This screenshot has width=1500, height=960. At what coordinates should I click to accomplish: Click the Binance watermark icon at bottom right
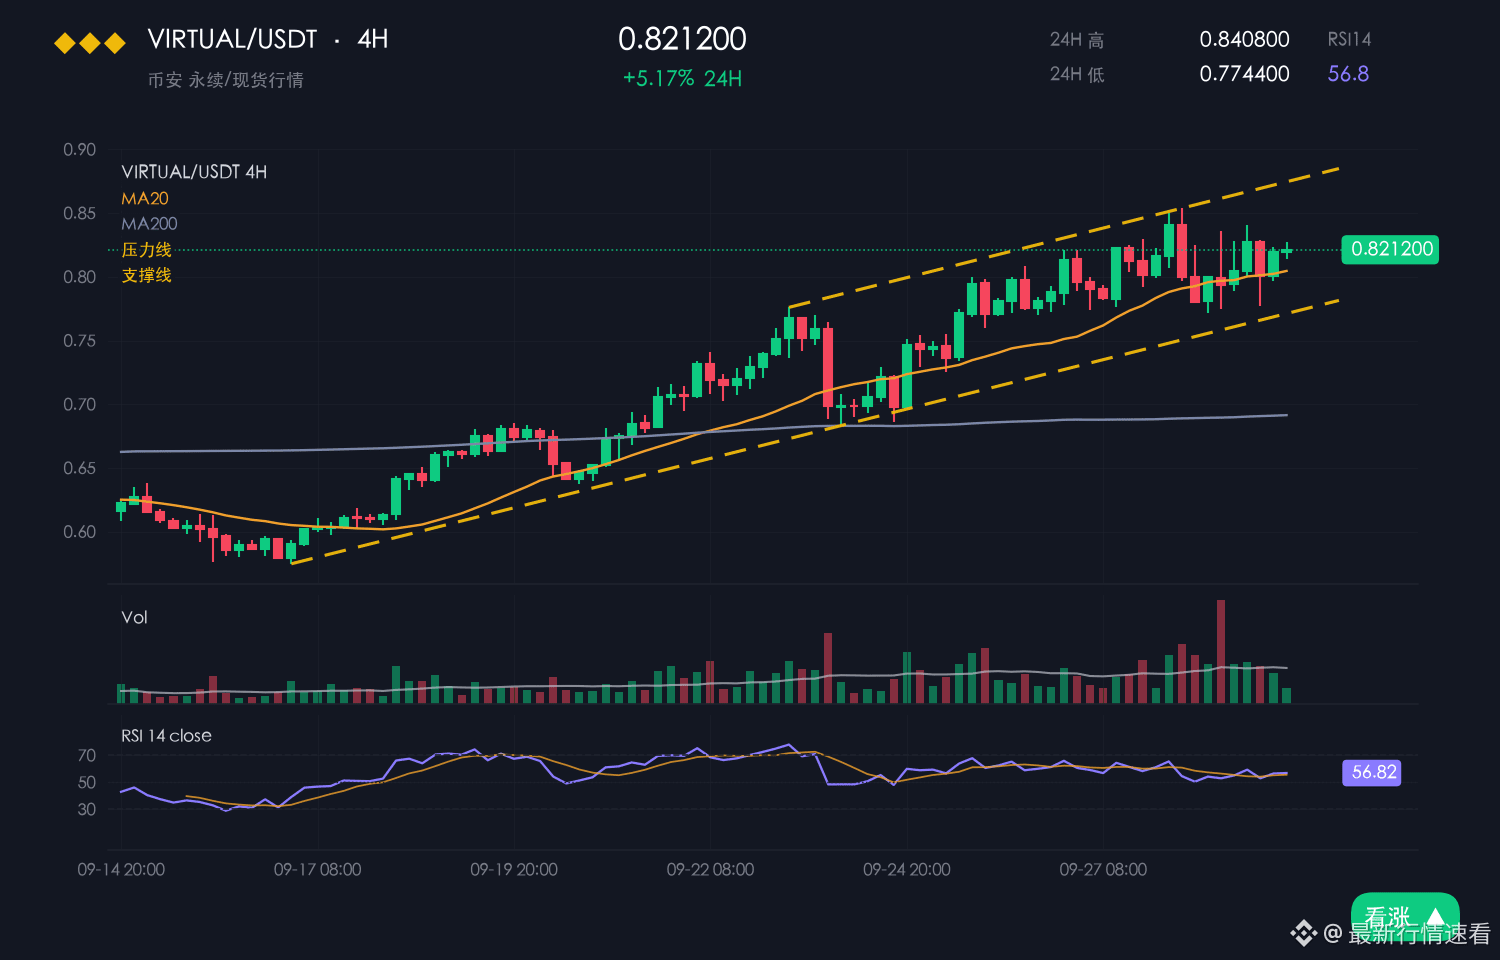pos(1303,933)
